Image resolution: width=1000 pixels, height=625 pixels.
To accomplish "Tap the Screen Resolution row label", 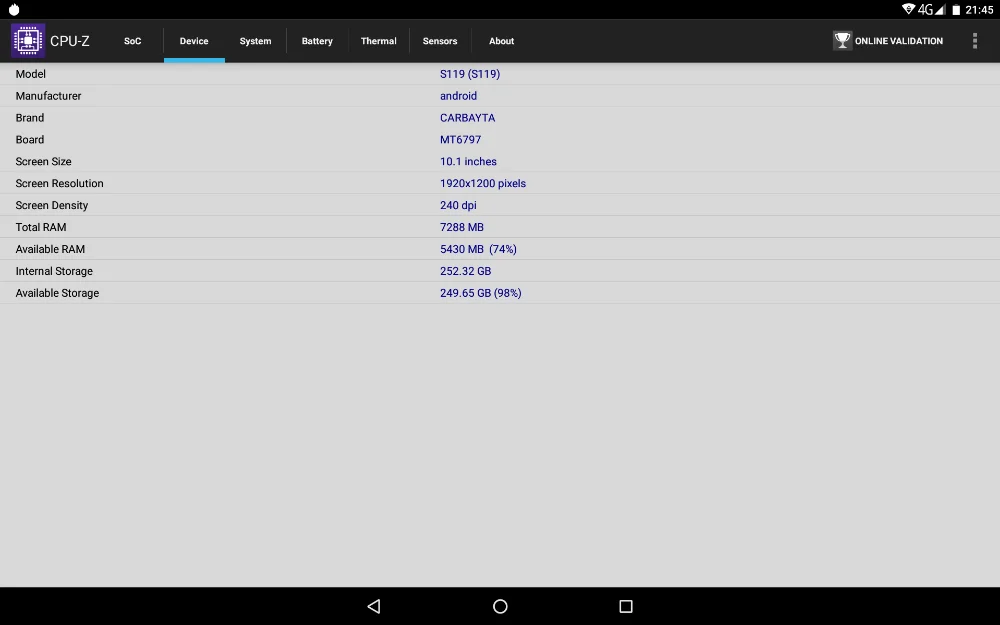I will [x=59, y=184].
